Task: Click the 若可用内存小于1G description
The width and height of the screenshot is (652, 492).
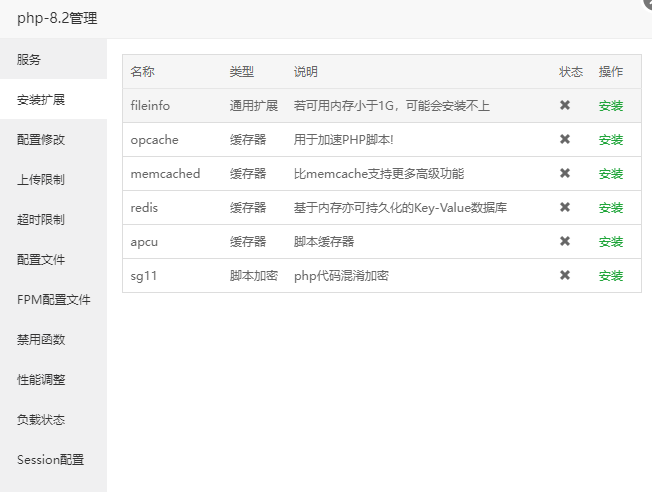Action: click(x=392, y=106)
